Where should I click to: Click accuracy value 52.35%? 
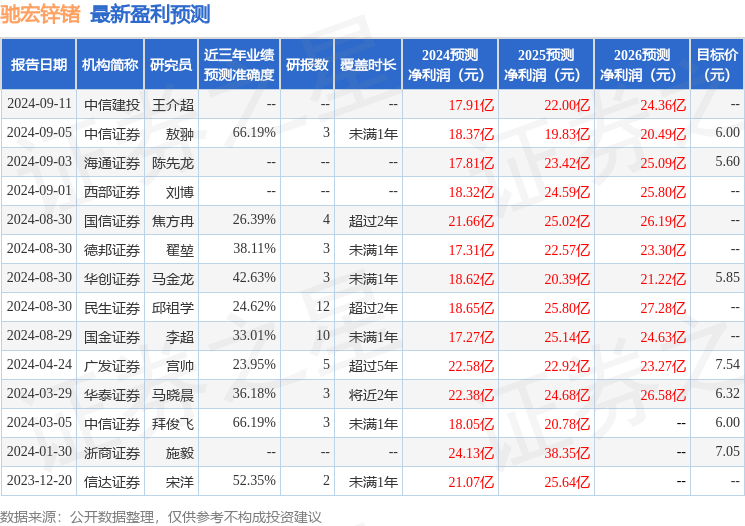click(x=254, y=480)
